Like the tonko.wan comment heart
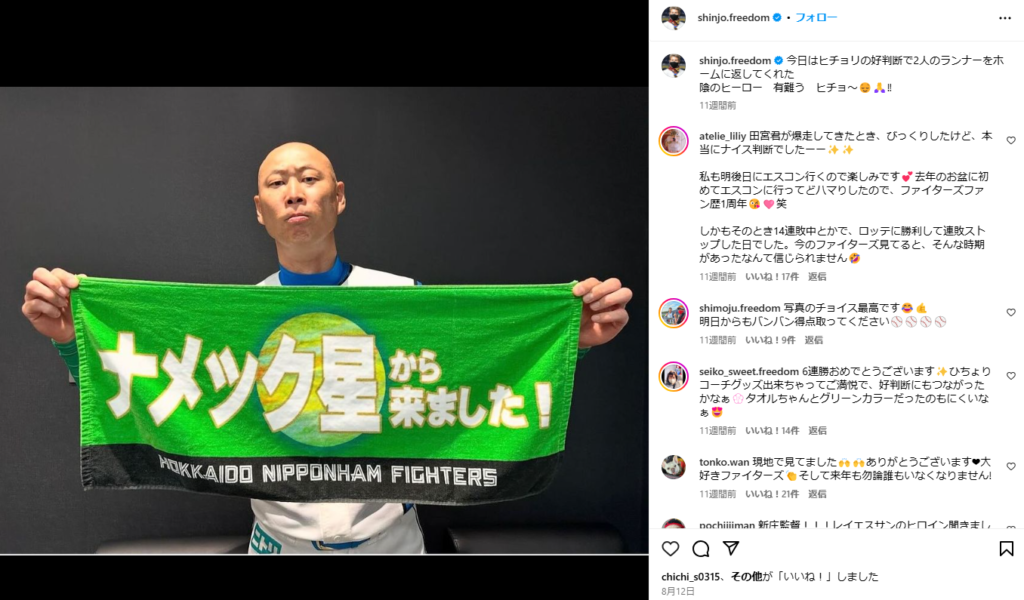Screen dimensions: 1024x600 (1011, 466)
